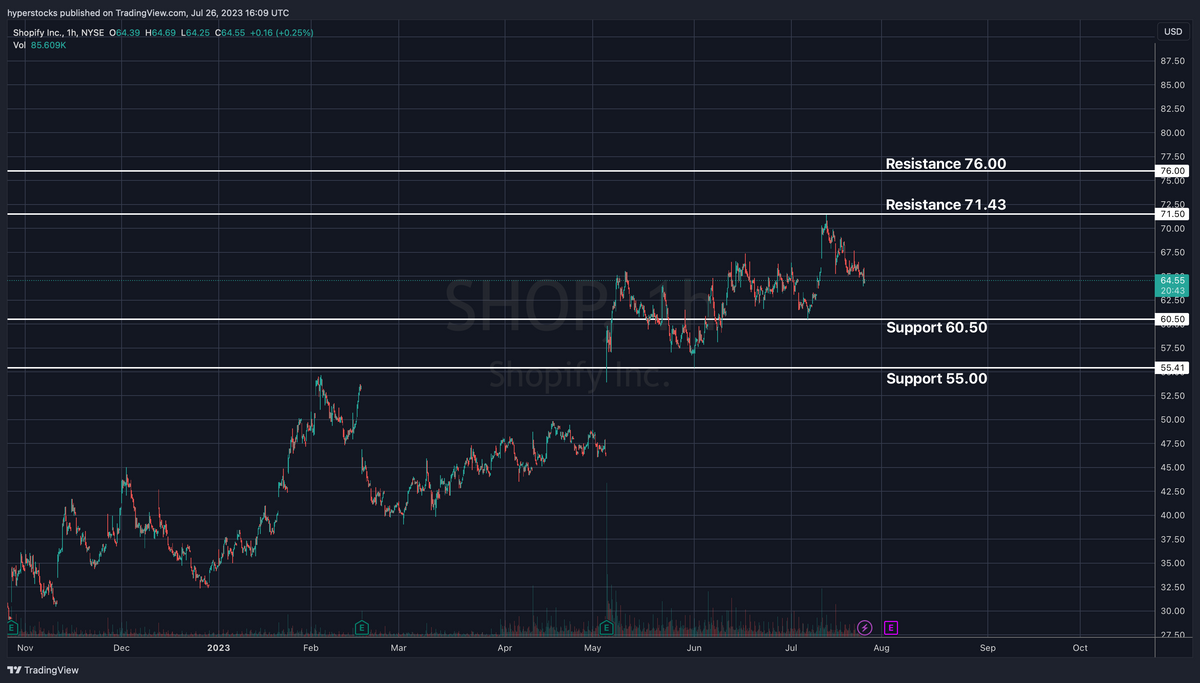Select the green earnings marker below February

361,627
